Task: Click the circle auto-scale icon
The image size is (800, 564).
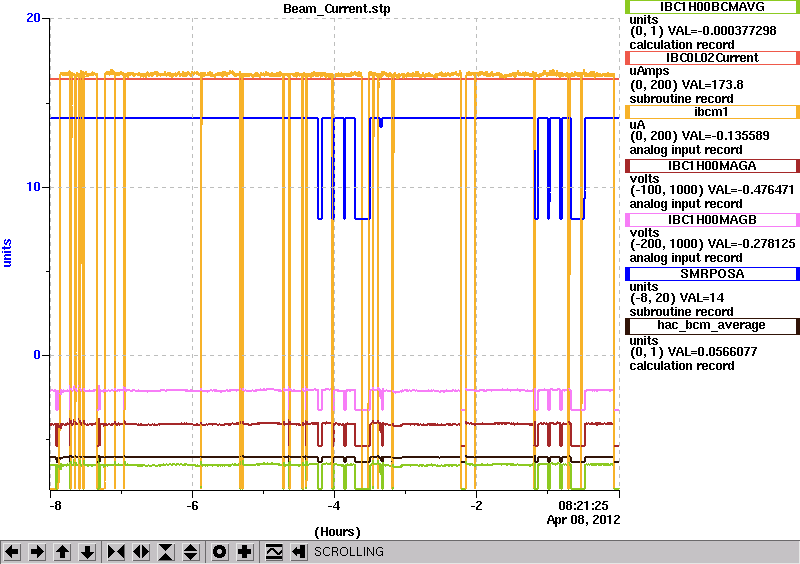Action: [220, 552]
